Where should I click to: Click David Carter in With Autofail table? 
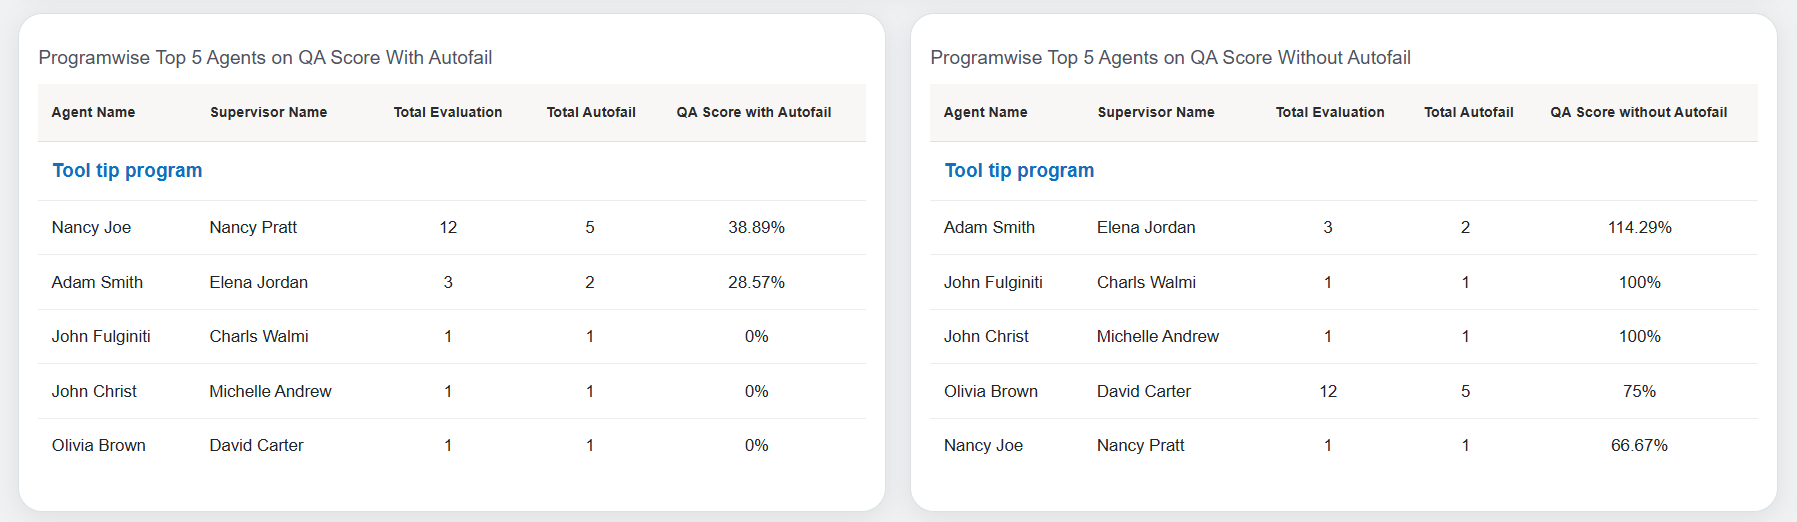[256, 446]
